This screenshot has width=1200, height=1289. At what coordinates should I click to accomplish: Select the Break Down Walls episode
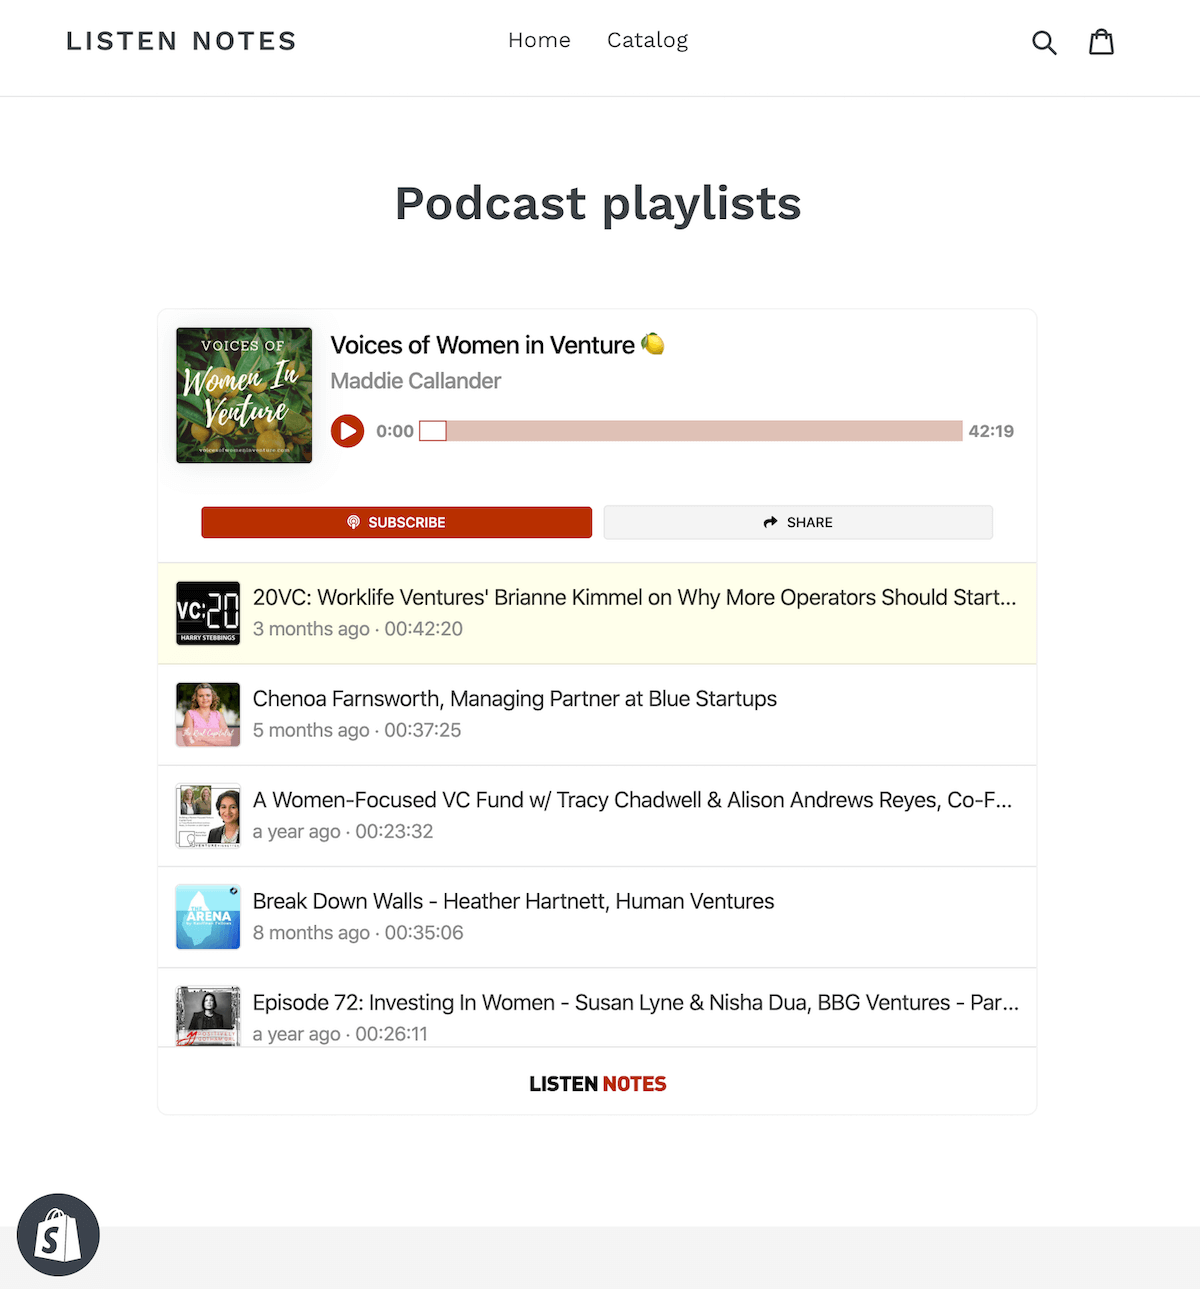point(597,917)
